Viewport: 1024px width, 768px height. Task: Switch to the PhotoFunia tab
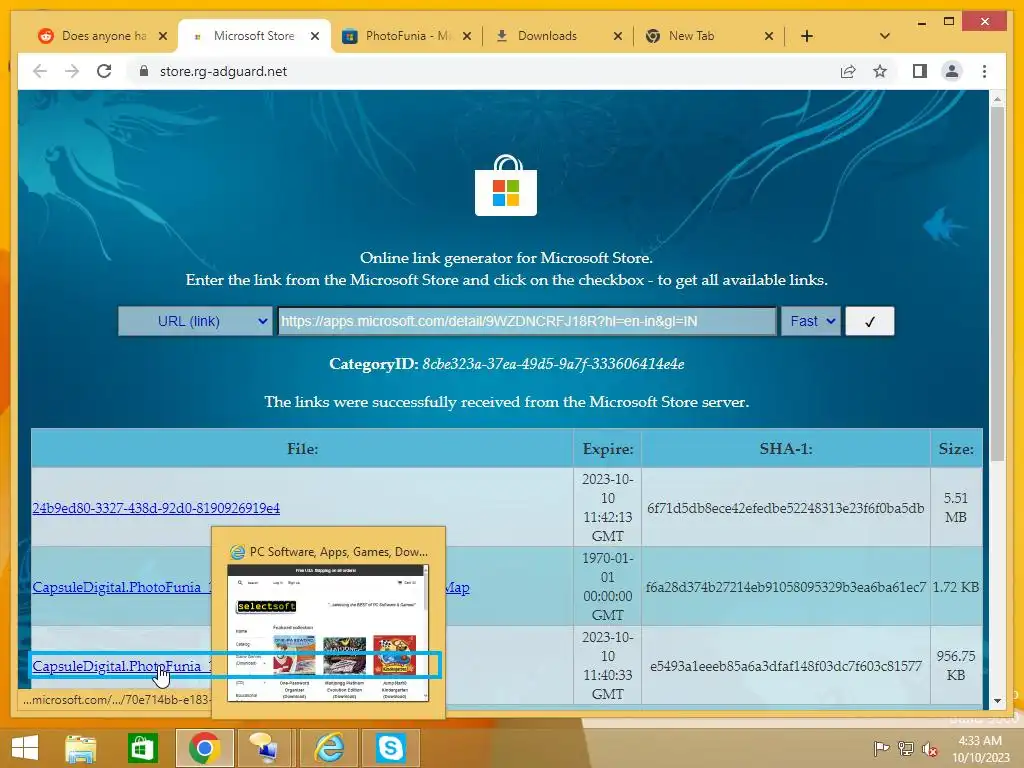tap(408, 36)
